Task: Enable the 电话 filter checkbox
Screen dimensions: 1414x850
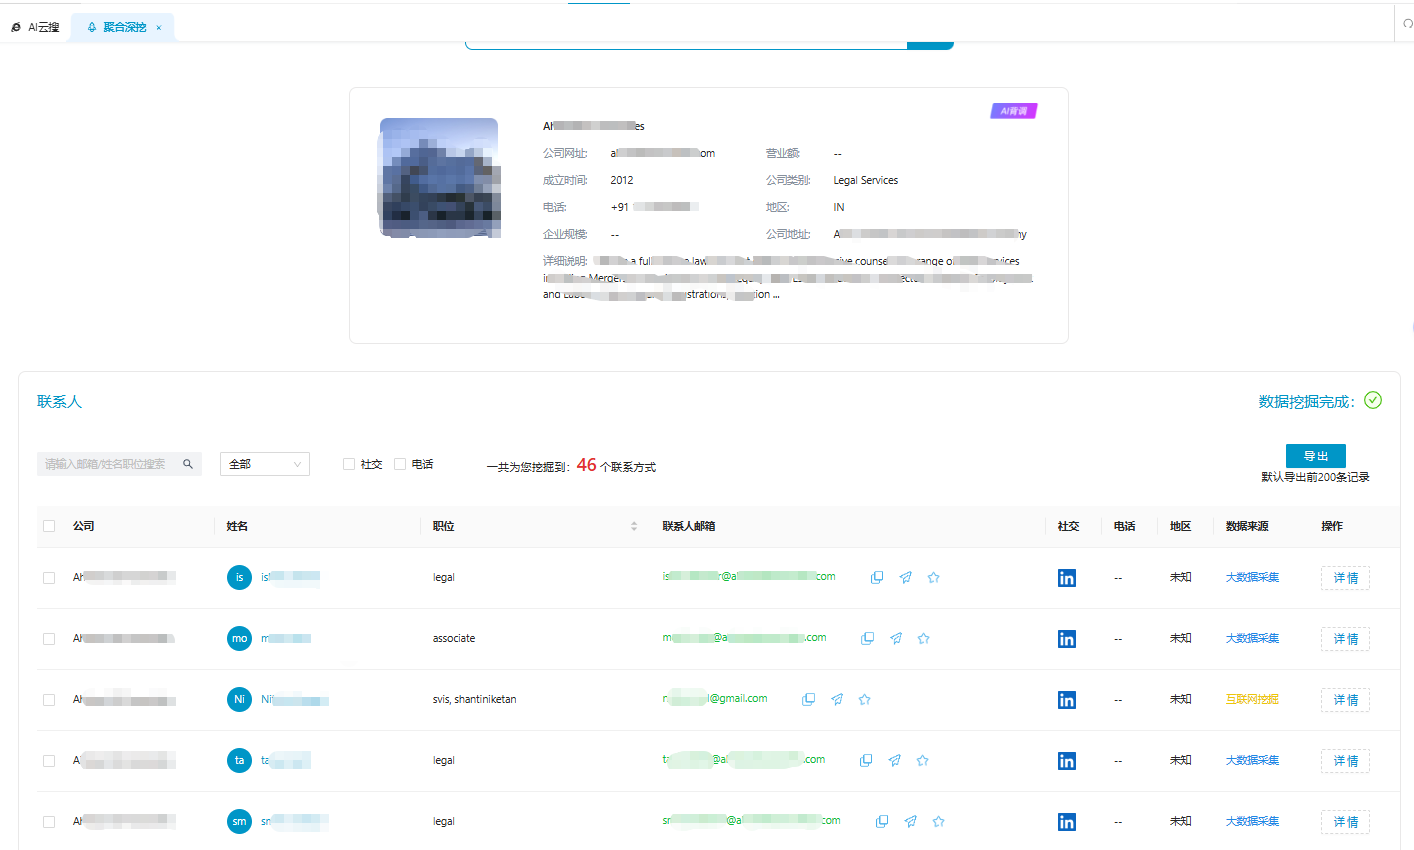Action: (400, 464)
